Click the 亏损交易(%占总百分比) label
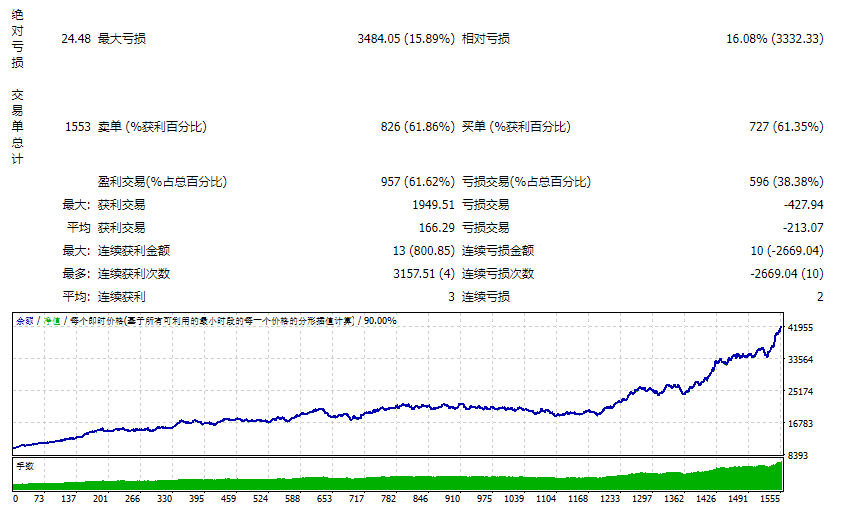This screenshot has height=513, width=851. [526, 182]
